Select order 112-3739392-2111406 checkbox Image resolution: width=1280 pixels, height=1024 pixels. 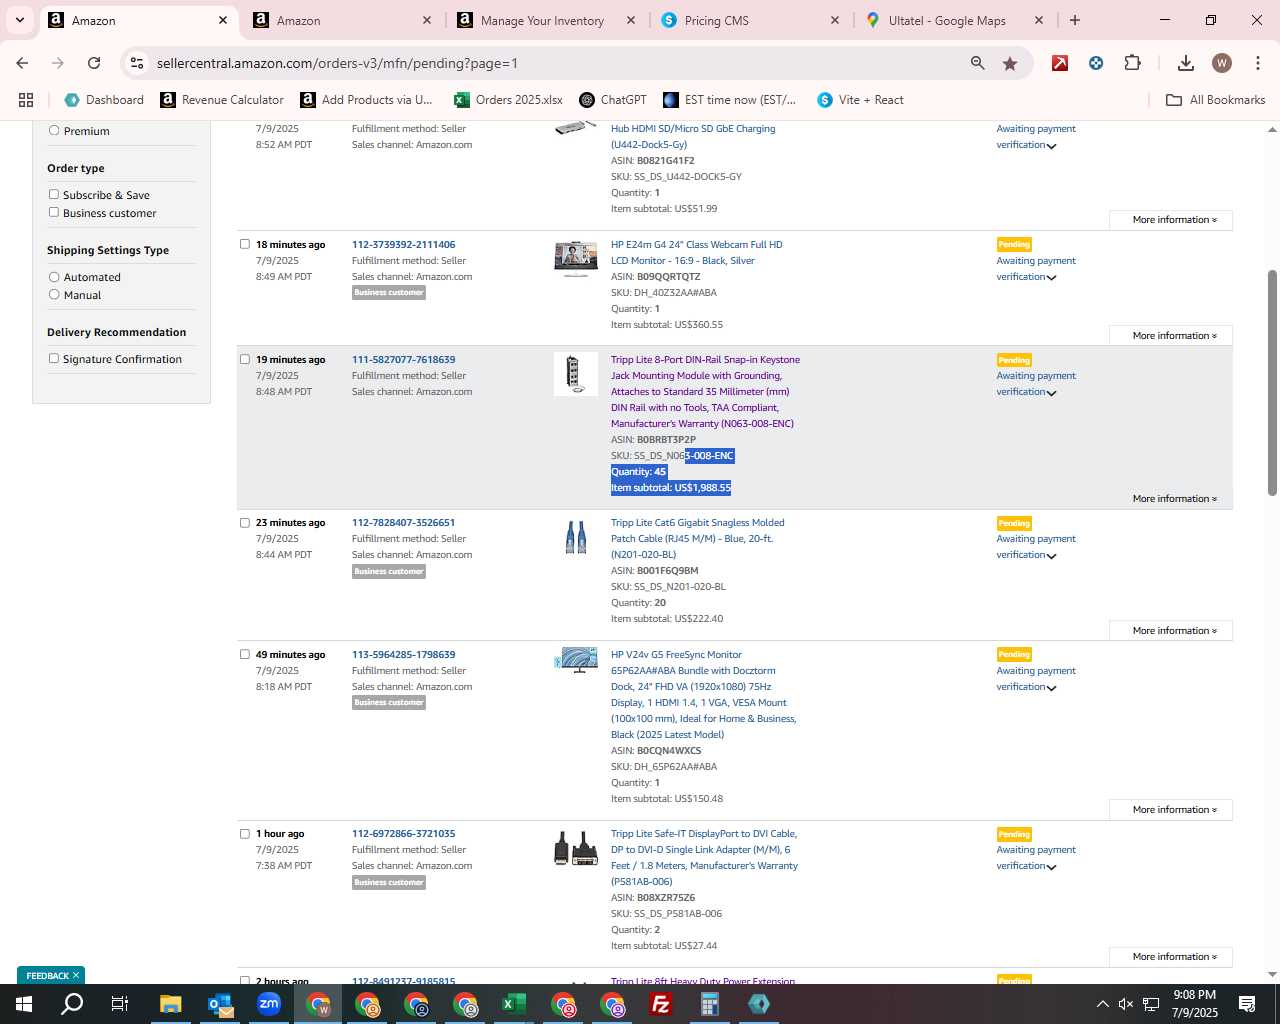(244, 244)
